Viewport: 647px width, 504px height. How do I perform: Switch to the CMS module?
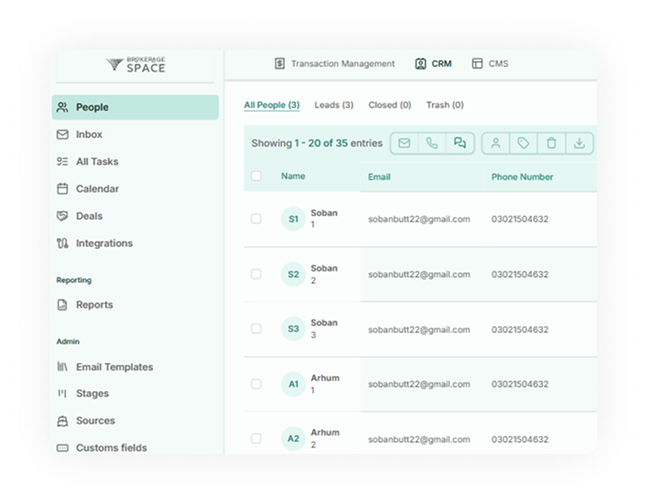(x=490, y=64)
